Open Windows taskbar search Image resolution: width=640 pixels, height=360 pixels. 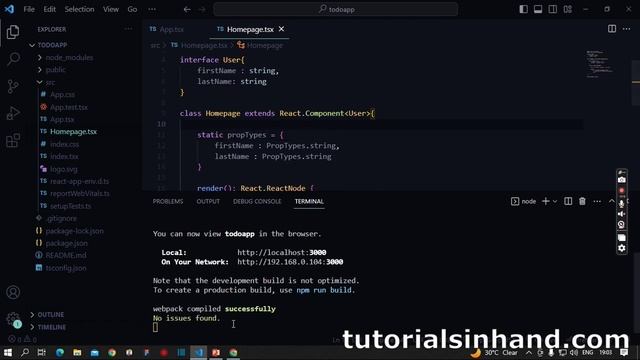pos(25,352)
